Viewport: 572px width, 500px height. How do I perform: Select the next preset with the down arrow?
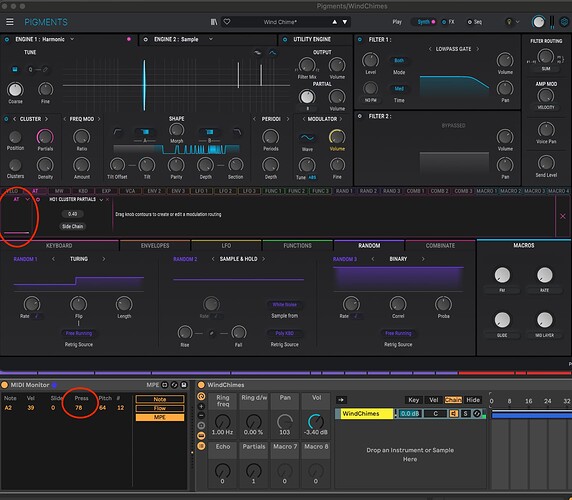pyautogui.click(x=345, y=22)
